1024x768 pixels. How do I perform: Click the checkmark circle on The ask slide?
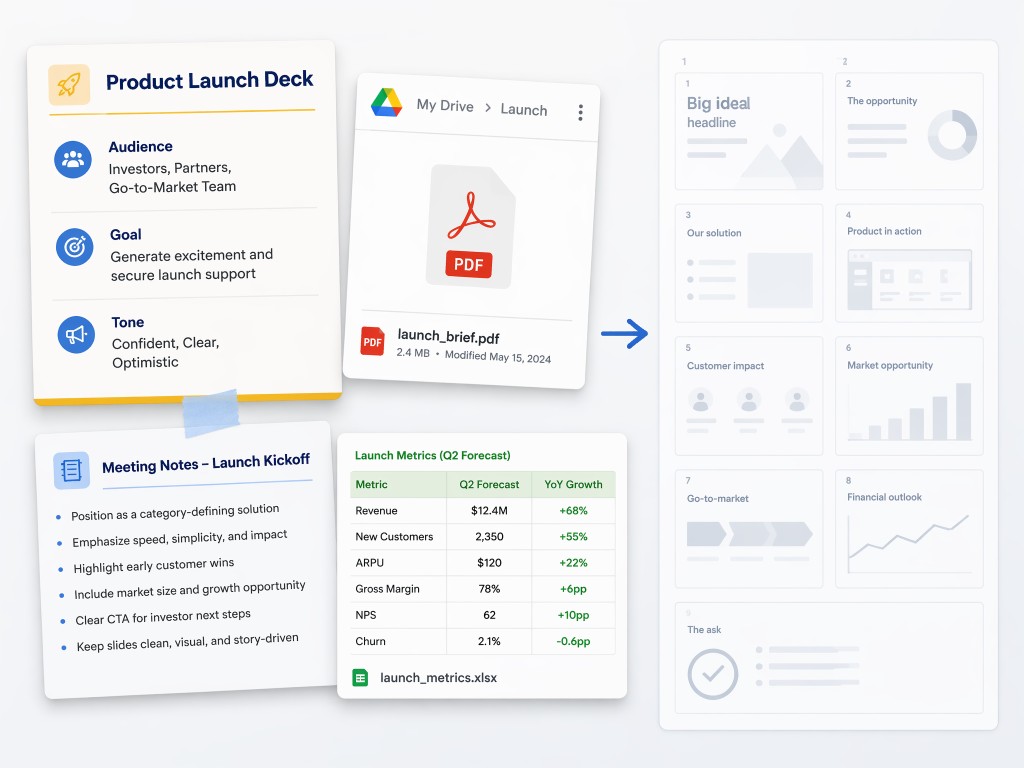pos(712,674)
